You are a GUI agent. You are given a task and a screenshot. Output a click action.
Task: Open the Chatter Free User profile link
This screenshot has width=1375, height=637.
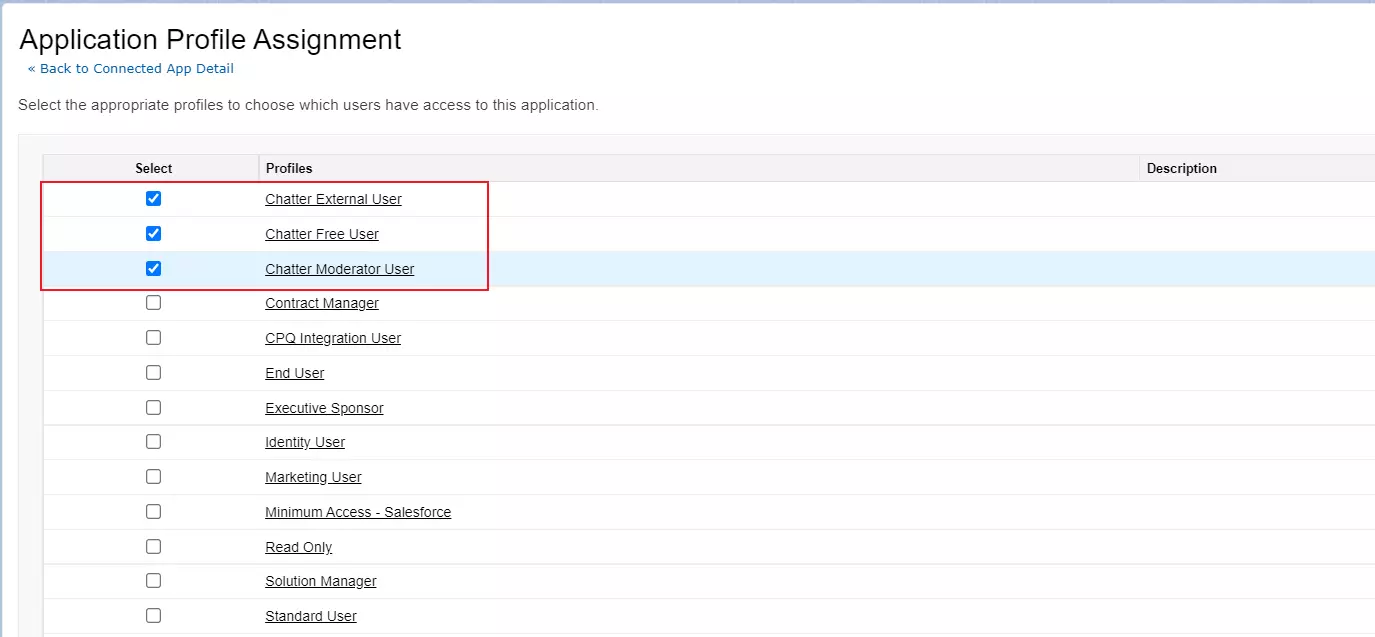click(x=322, y=234)
